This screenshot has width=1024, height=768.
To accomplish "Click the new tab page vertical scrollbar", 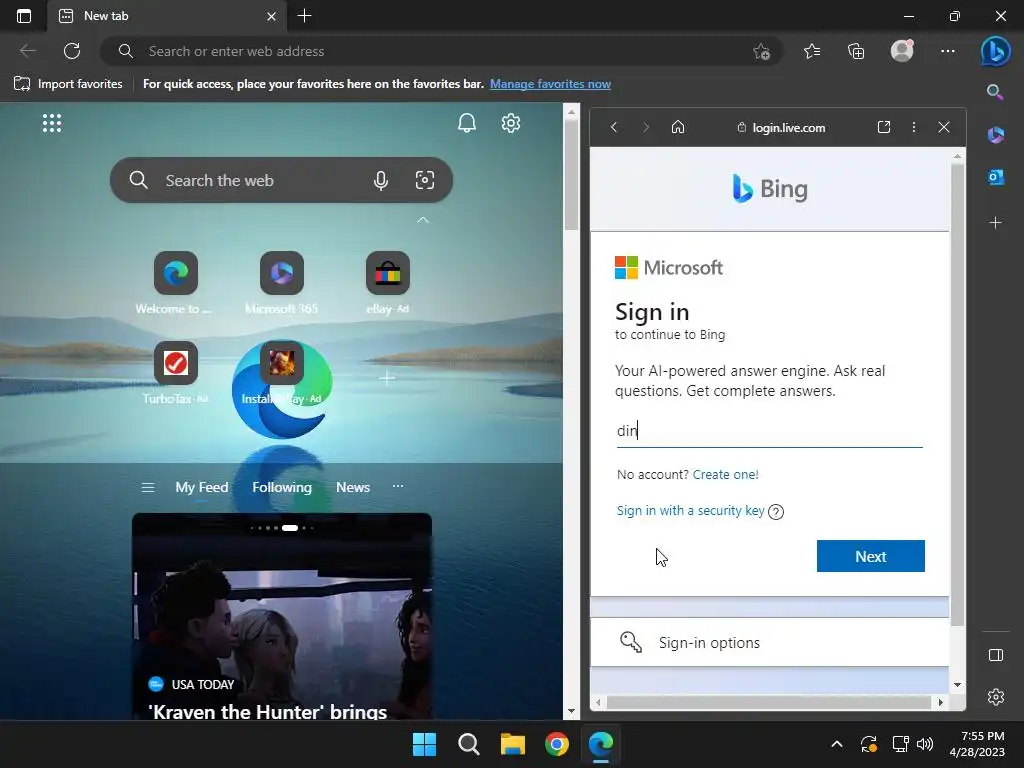I will point(571,175).
